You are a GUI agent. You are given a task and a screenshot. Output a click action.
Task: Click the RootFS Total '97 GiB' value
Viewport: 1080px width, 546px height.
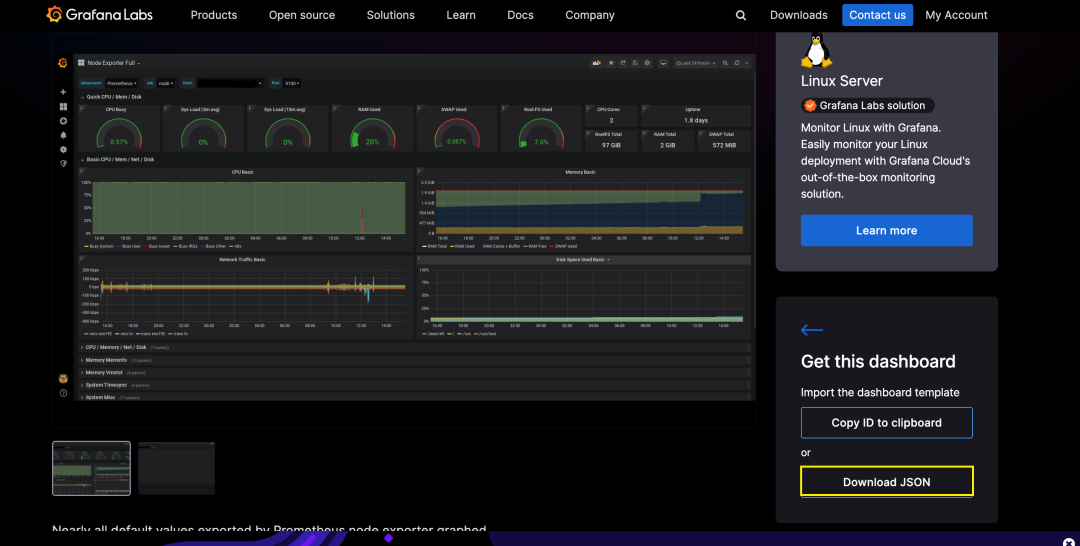point(611,145)
